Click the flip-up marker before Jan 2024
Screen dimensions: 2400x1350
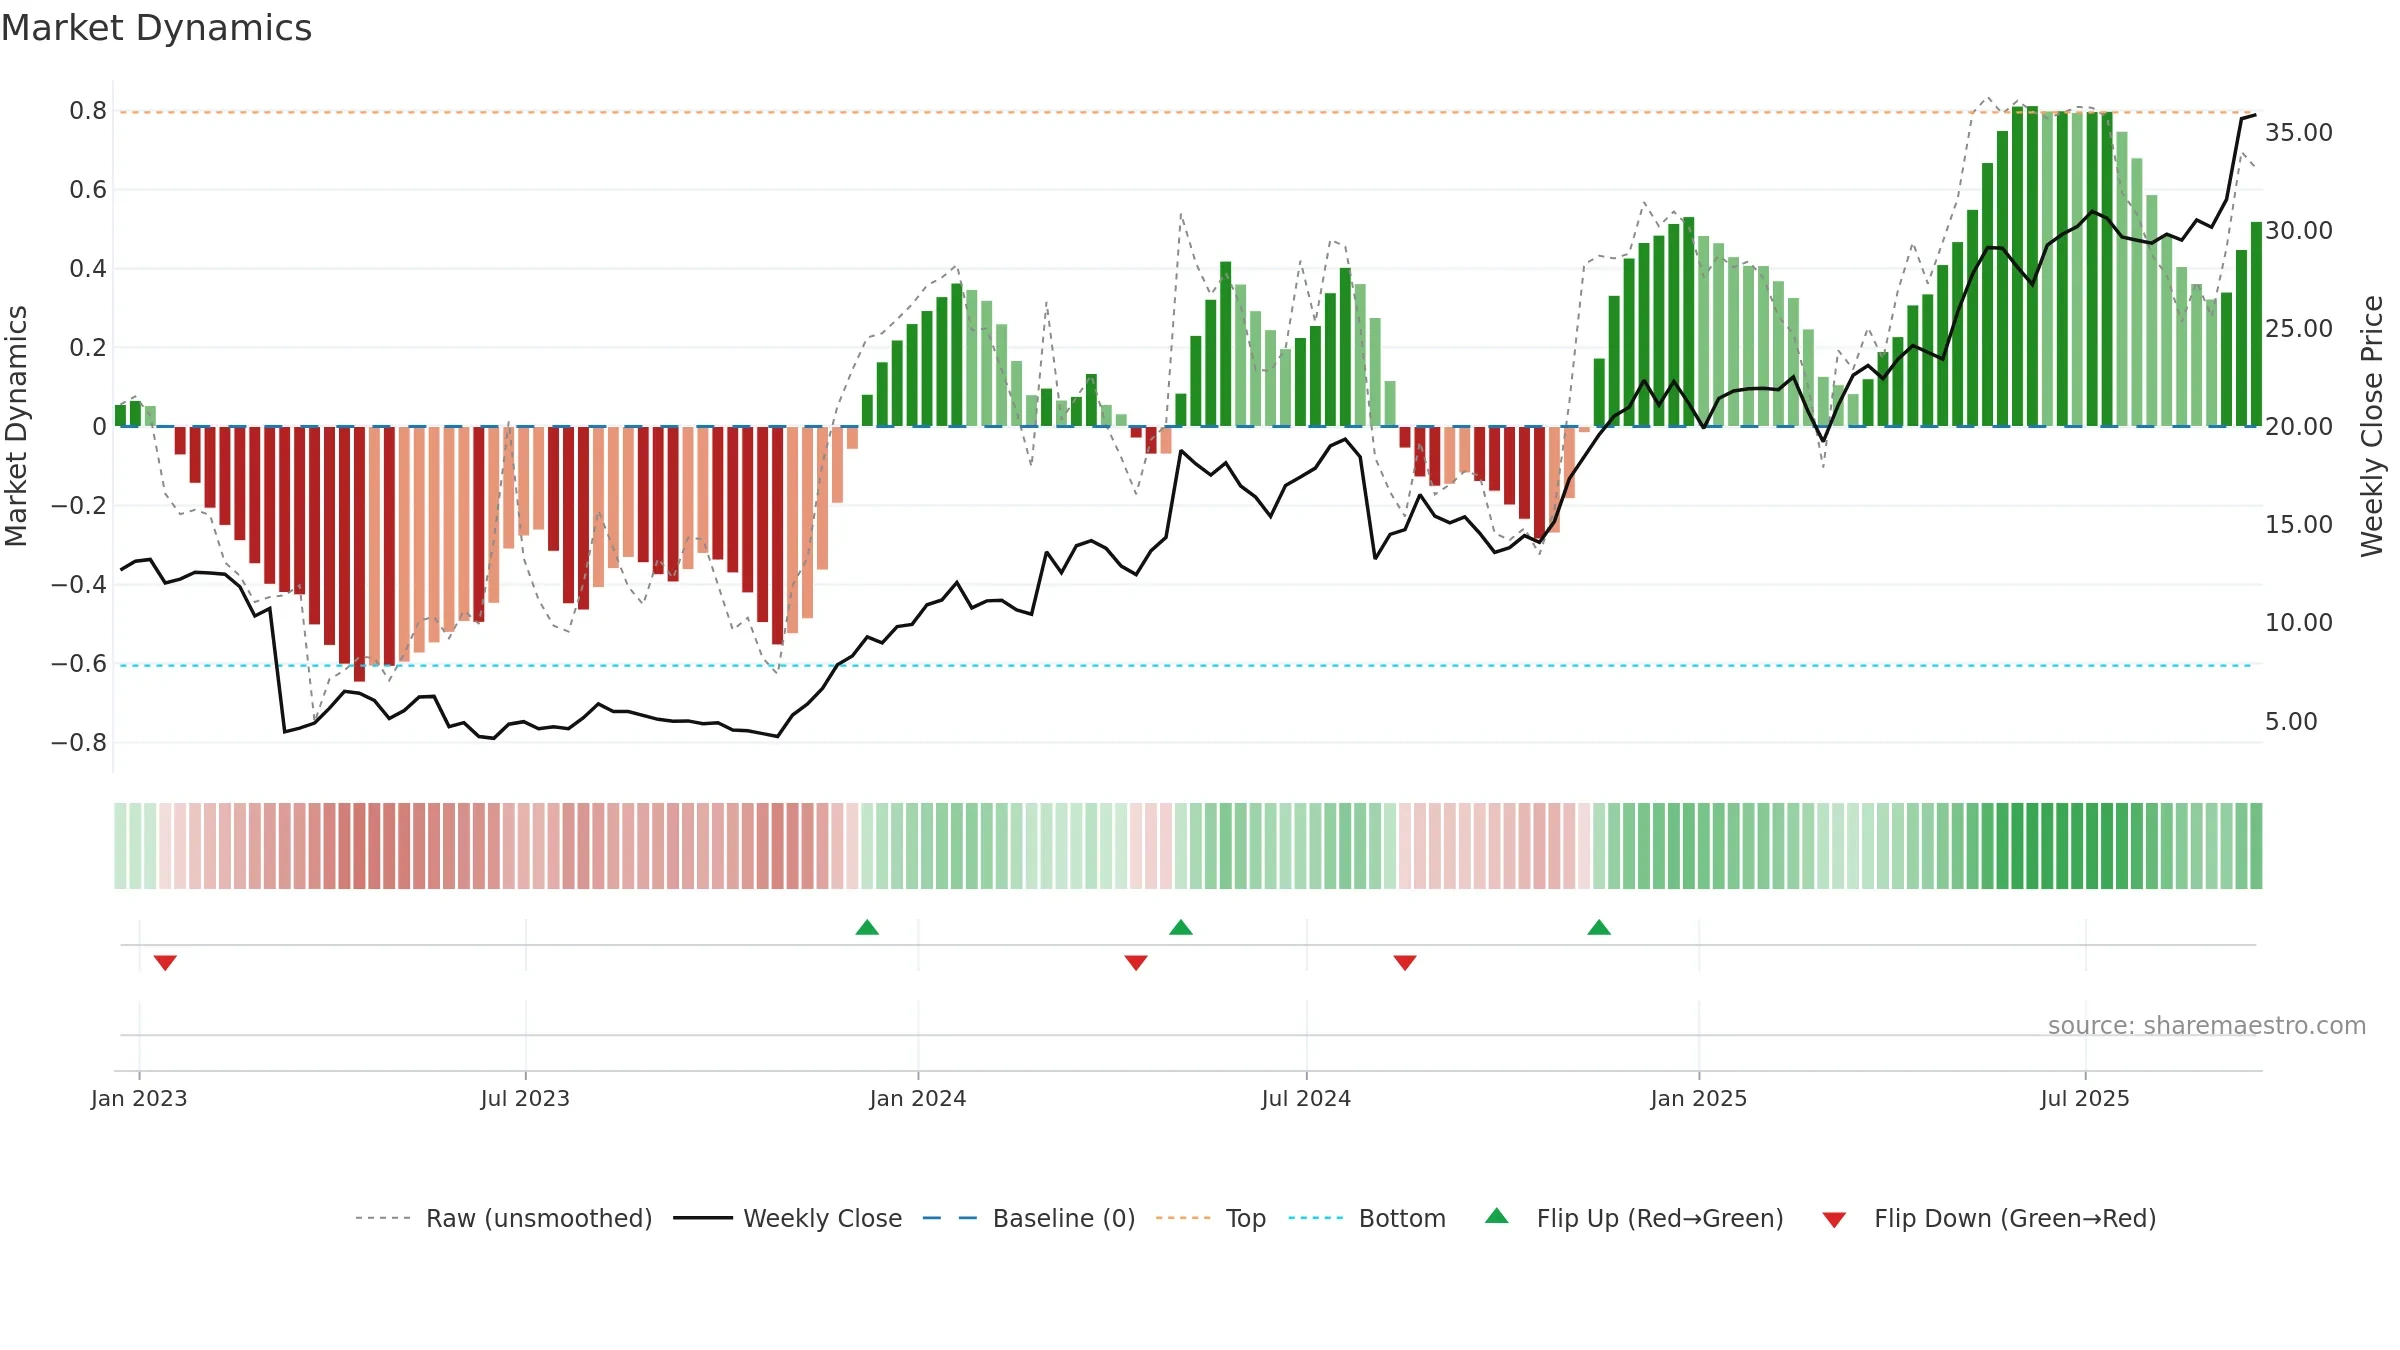click(867, 927)
